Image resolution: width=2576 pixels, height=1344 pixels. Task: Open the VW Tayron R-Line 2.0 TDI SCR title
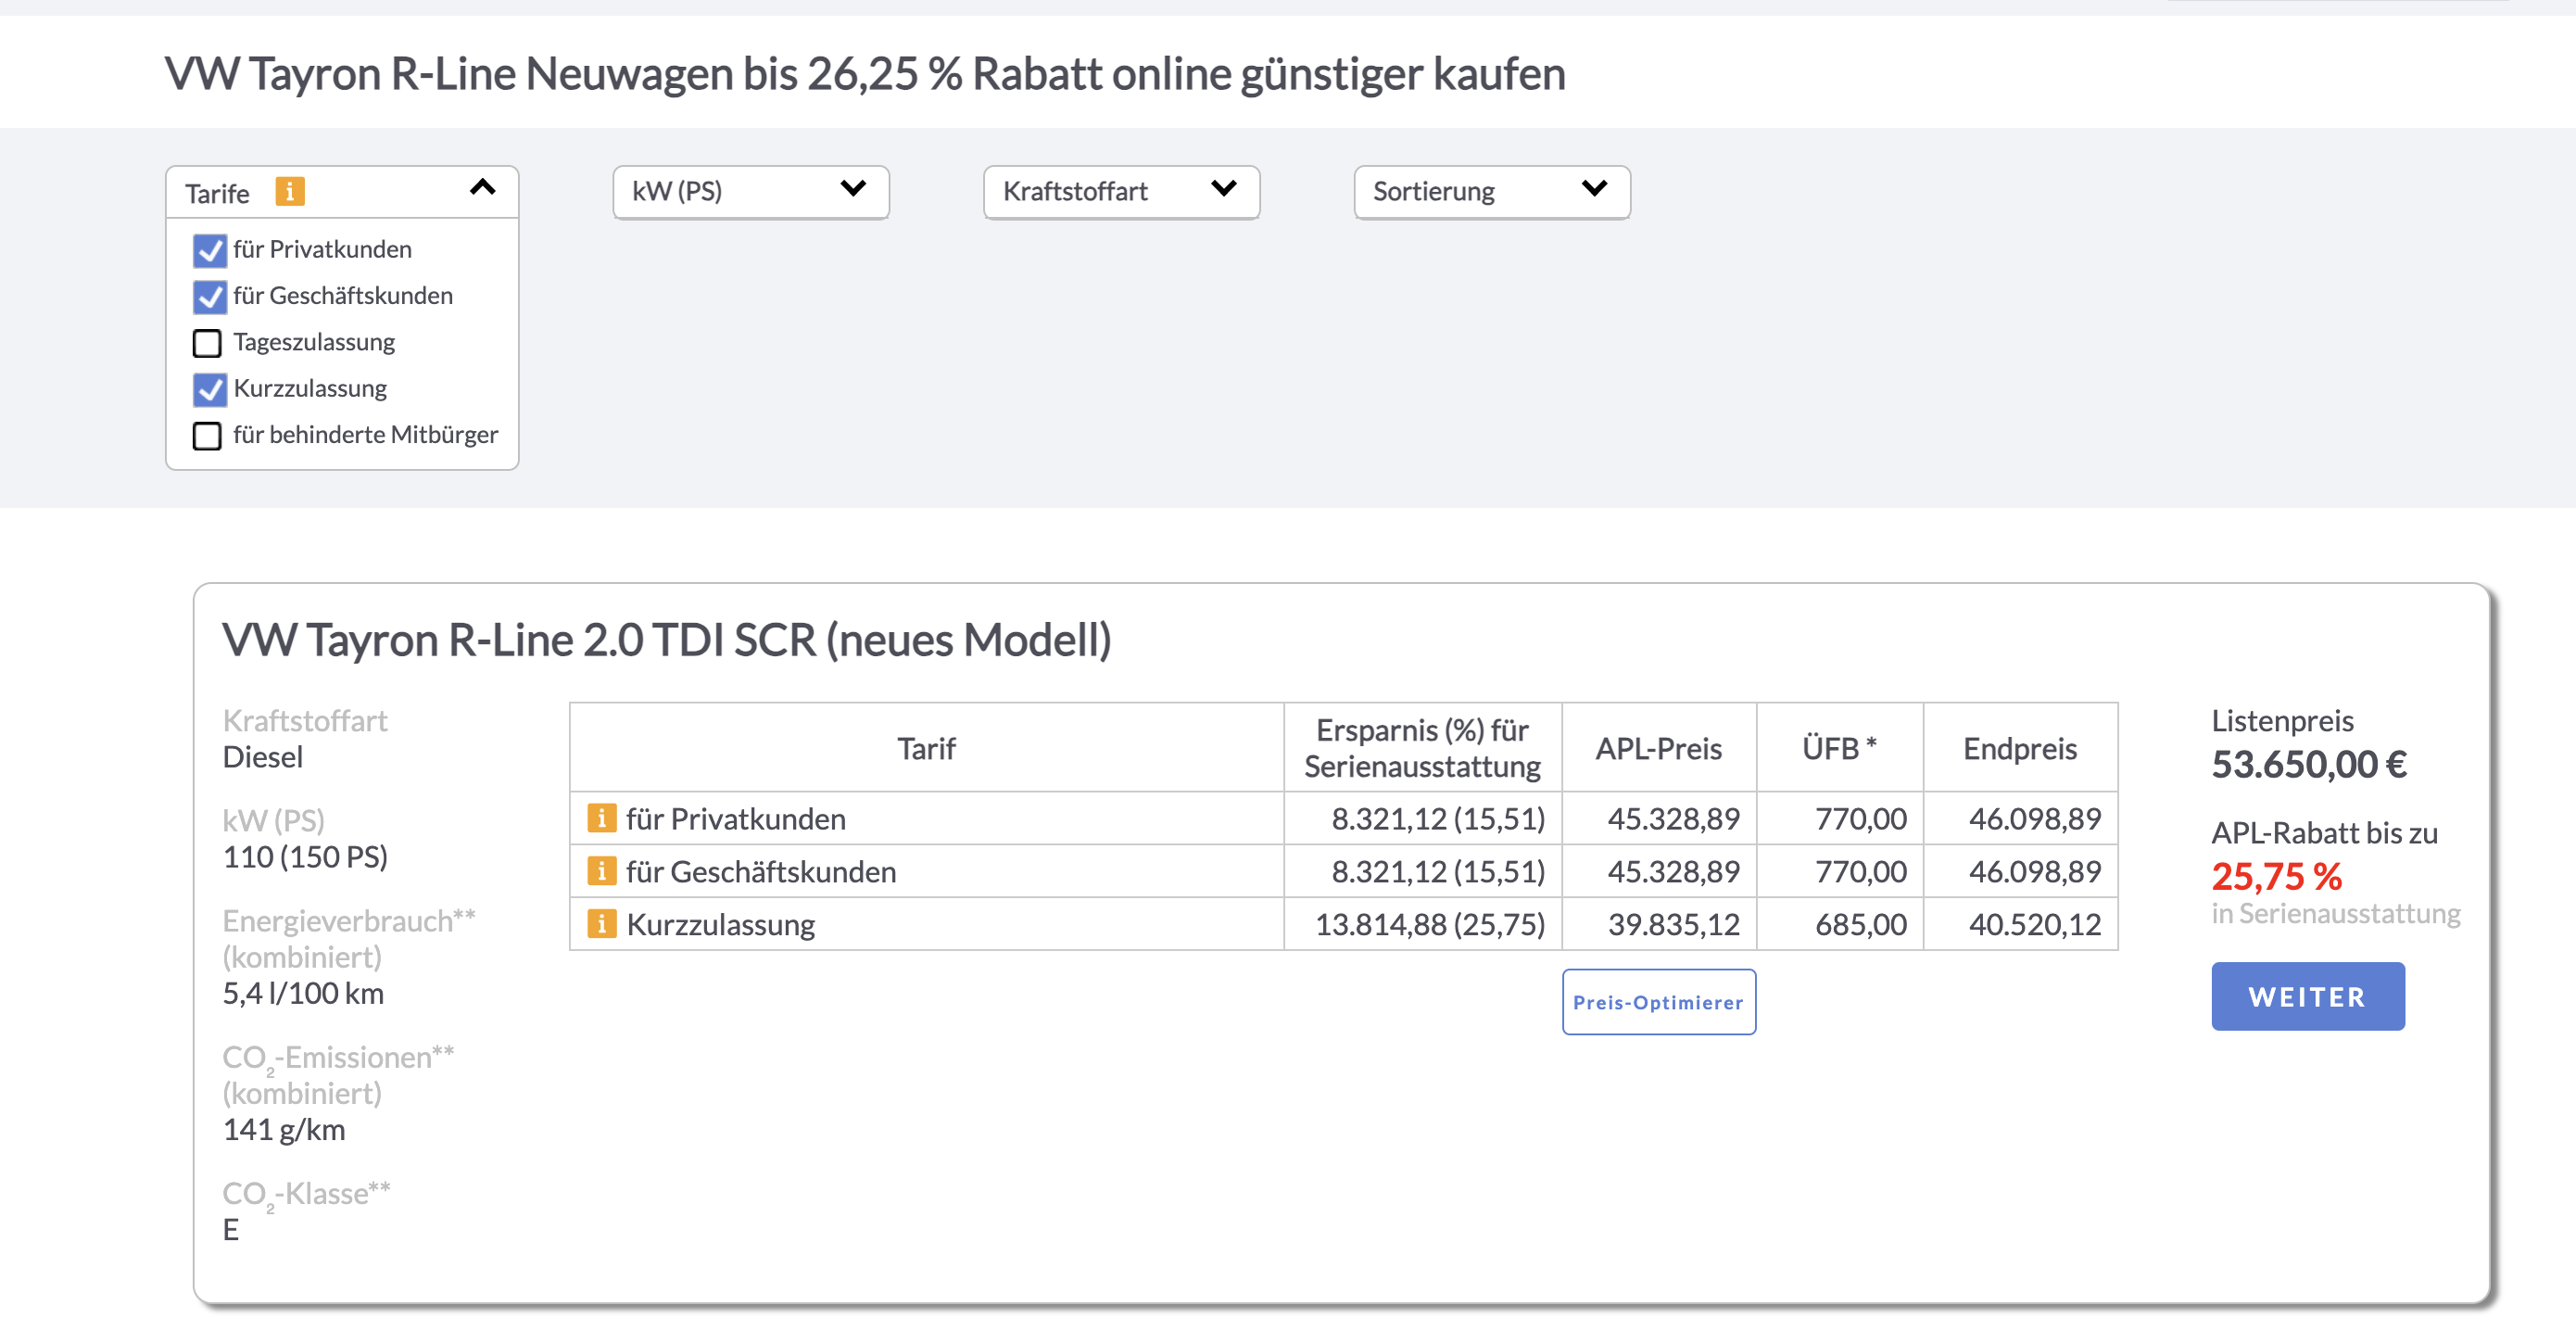pyautogui.click(x=666, y=640)
